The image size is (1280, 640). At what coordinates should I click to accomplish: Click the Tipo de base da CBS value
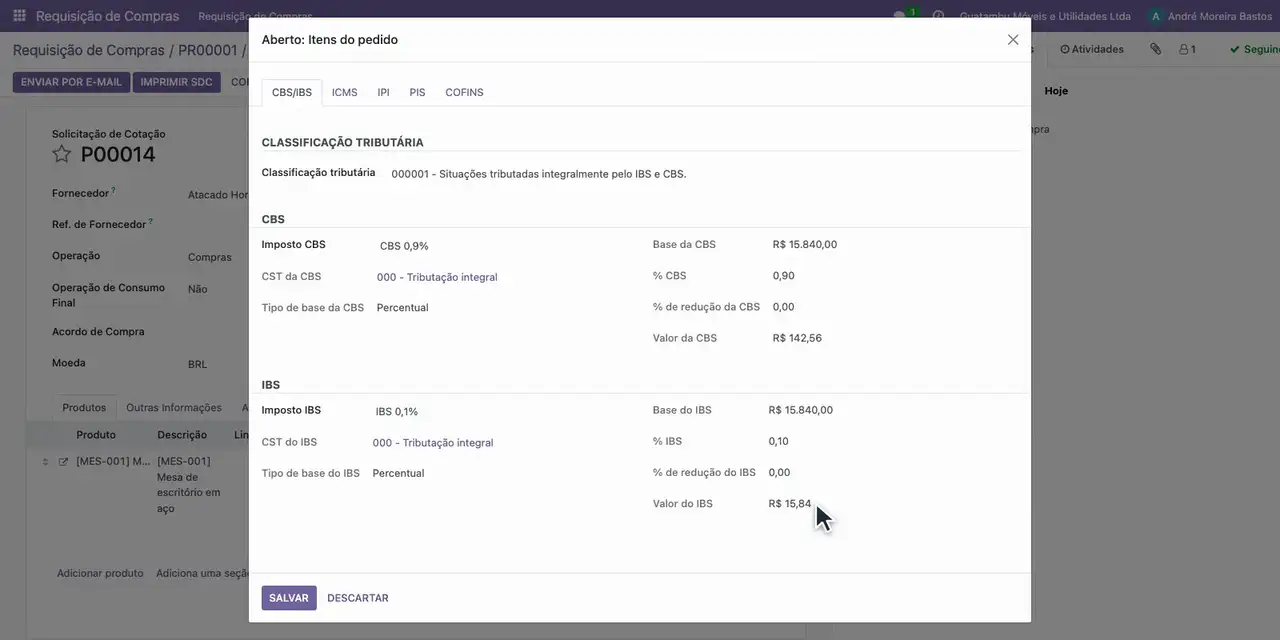pos(402,308)
